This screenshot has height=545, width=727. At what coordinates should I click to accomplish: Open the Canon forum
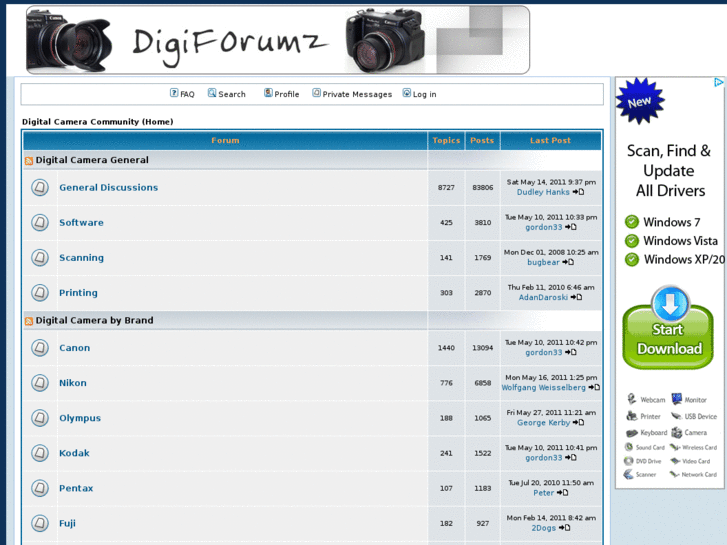coord(75,348)
